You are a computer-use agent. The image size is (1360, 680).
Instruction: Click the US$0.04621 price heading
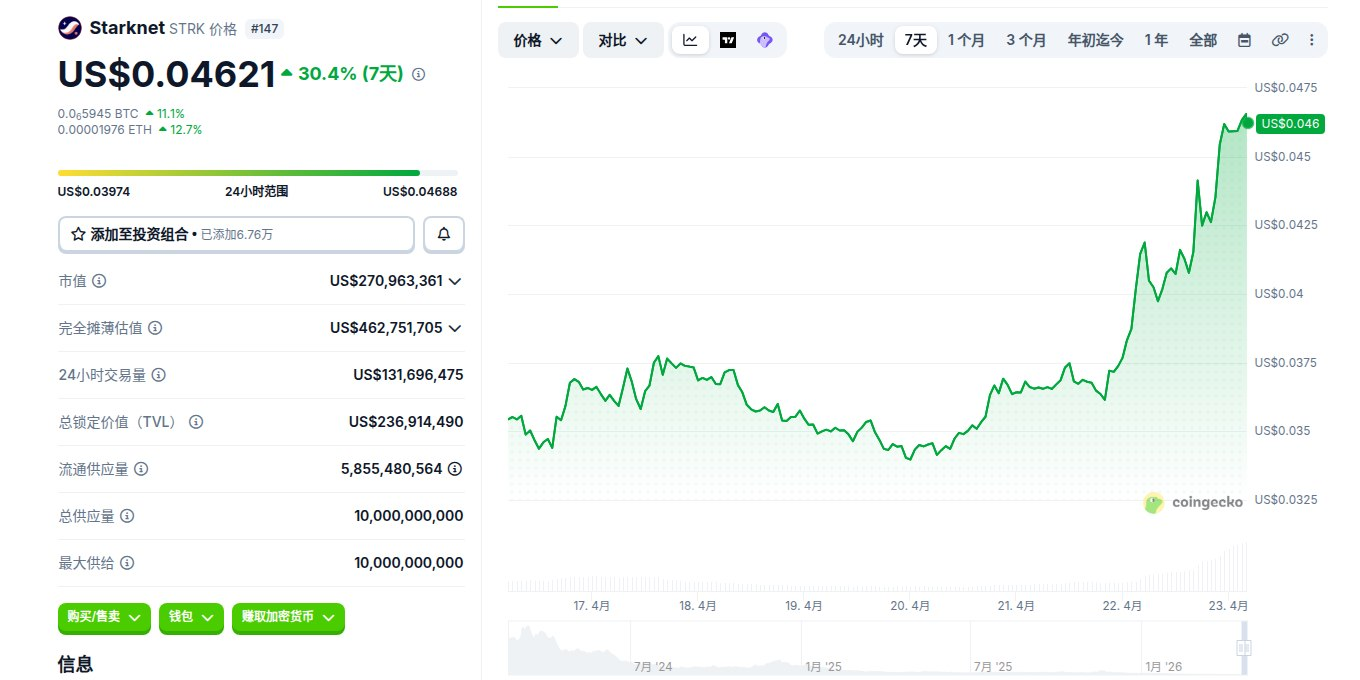point(166,74)
